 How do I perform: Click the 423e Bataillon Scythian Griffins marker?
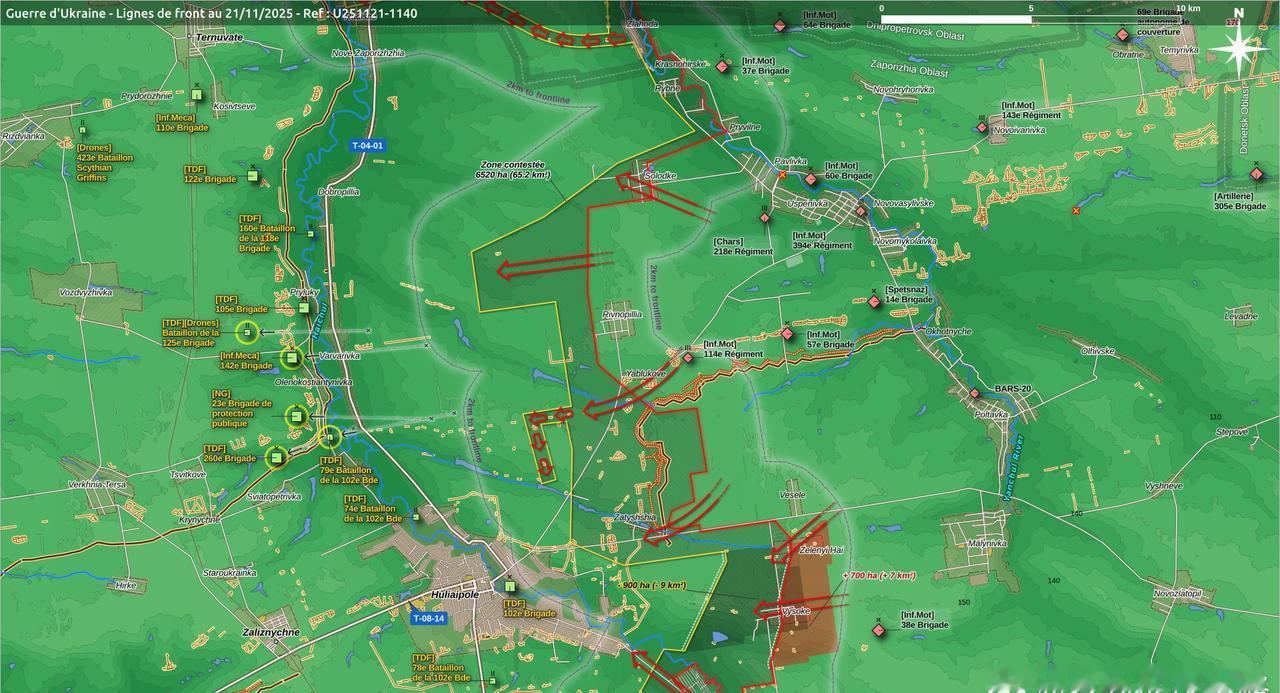click(82, 131)
